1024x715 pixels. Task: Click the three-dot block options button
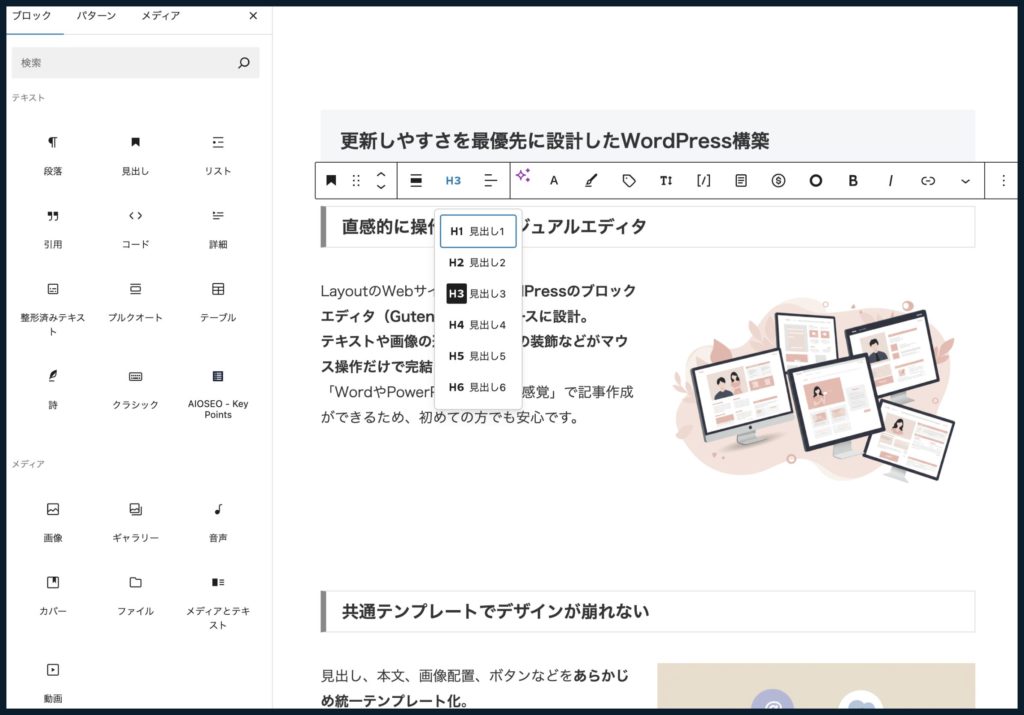[1003, 180]
